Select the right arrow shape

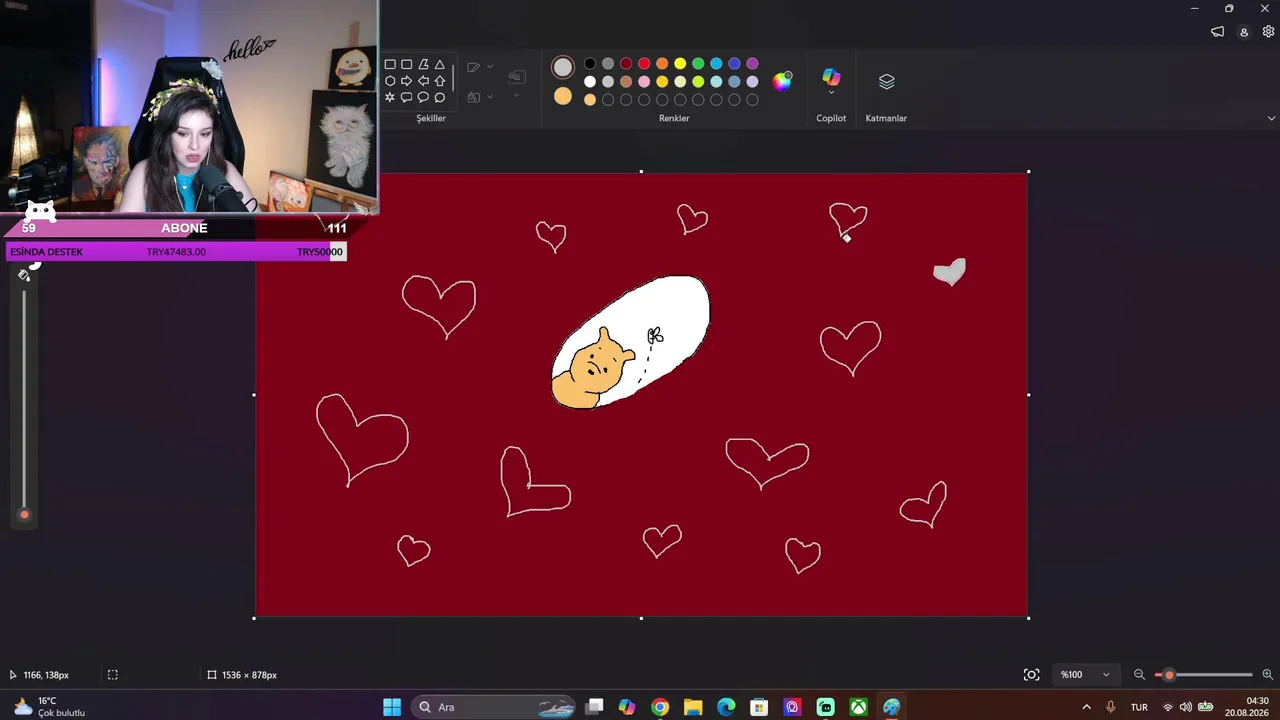pos(407,81)
